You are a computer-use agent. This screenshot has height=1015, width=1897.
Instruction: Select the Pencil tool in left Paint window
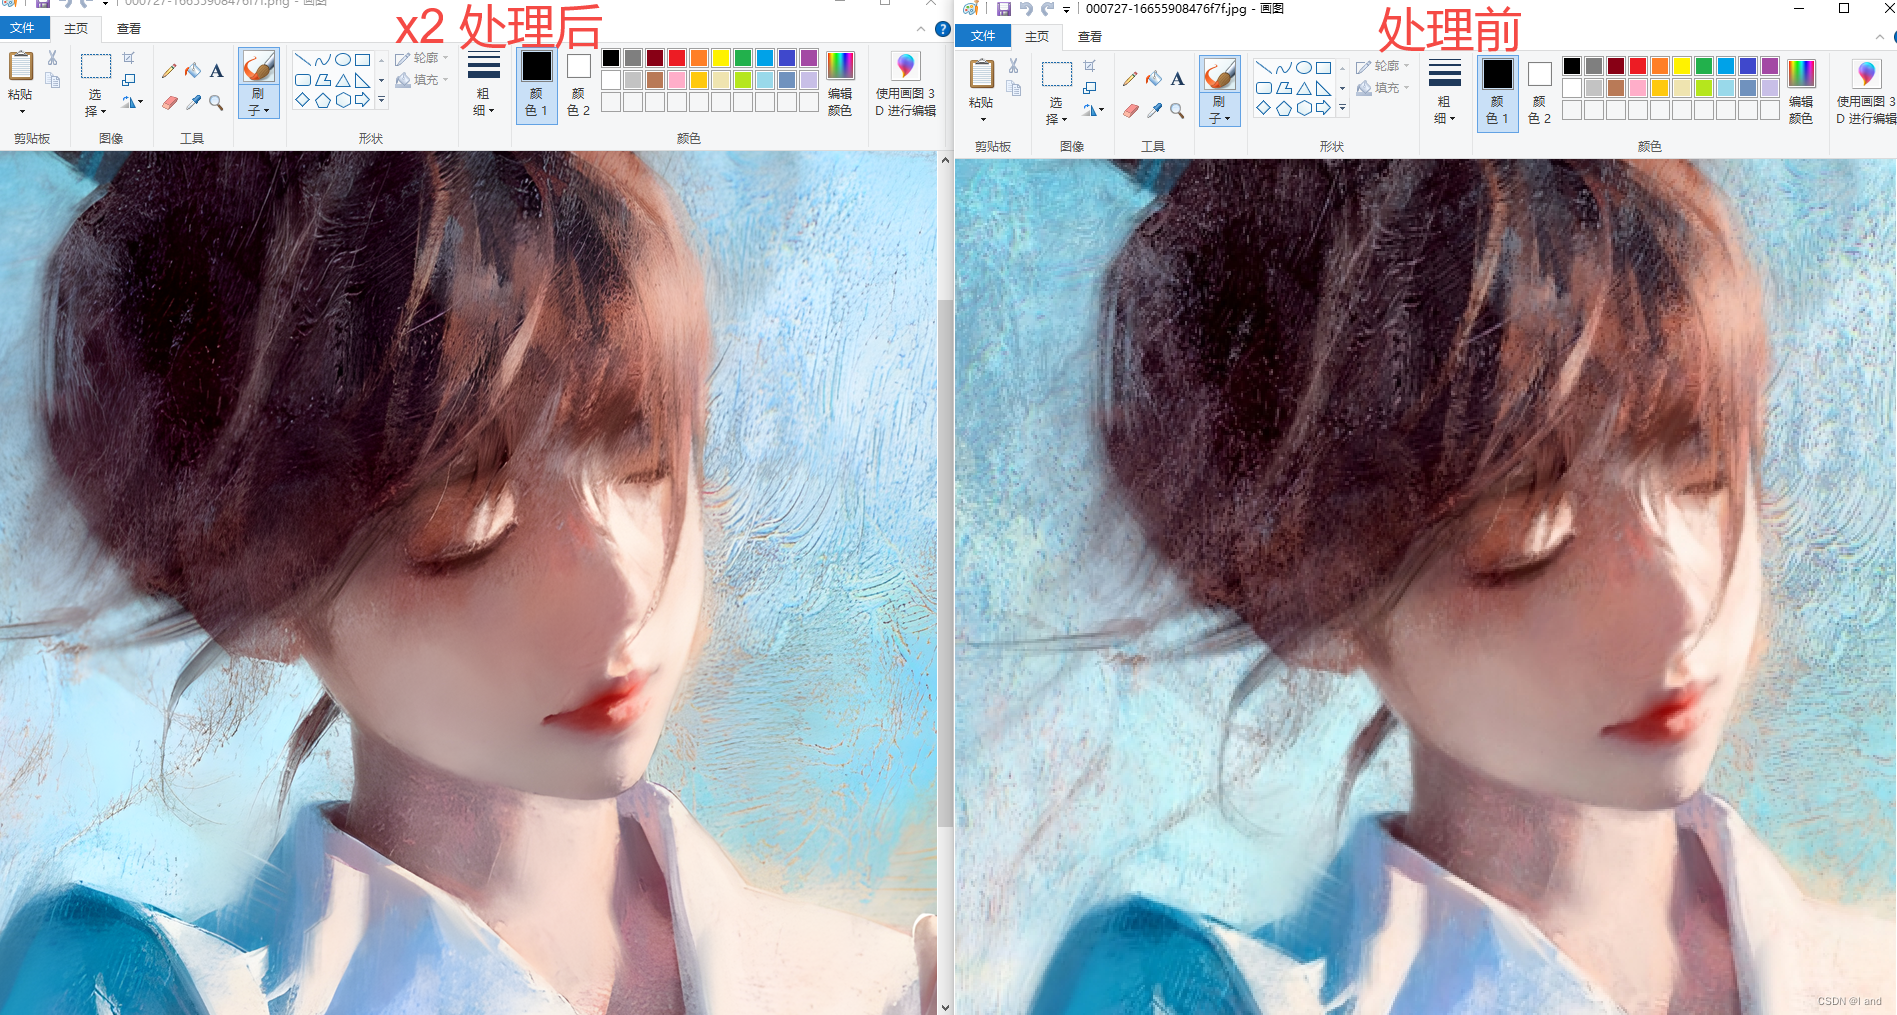169,71
